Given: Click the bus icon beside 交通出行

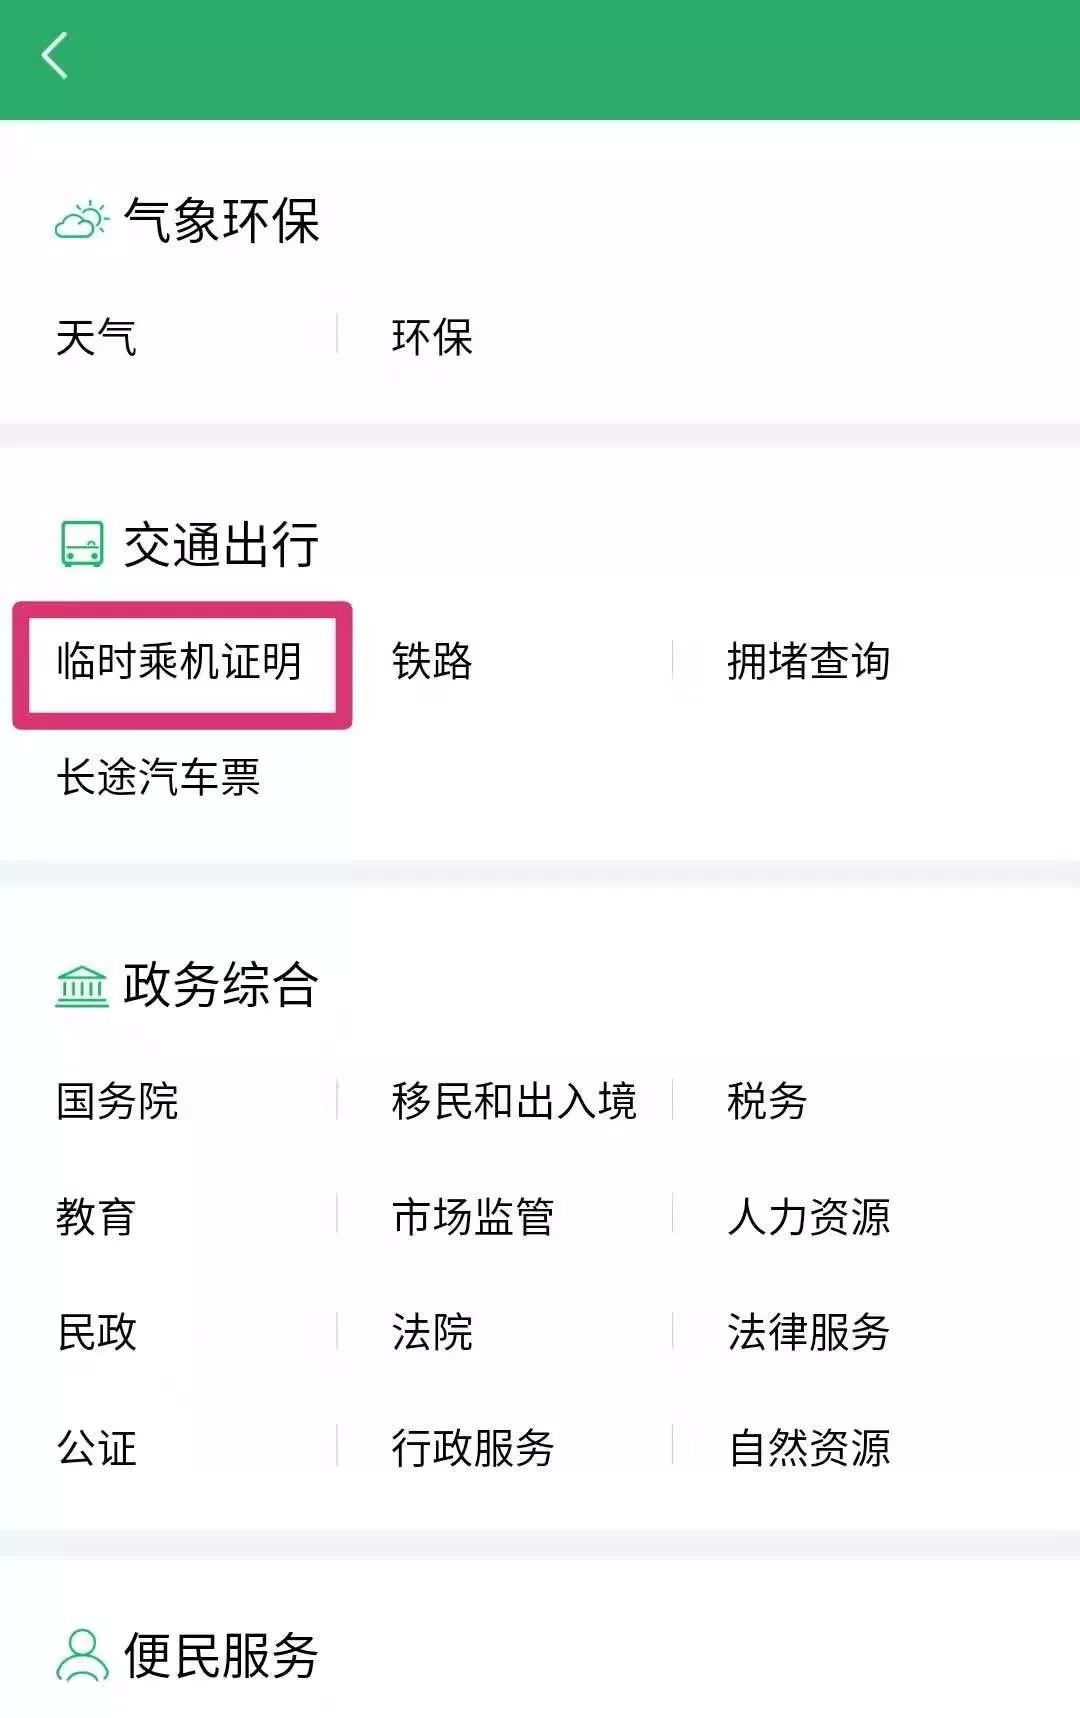Looking at the screenshot, I should point(82,544).
